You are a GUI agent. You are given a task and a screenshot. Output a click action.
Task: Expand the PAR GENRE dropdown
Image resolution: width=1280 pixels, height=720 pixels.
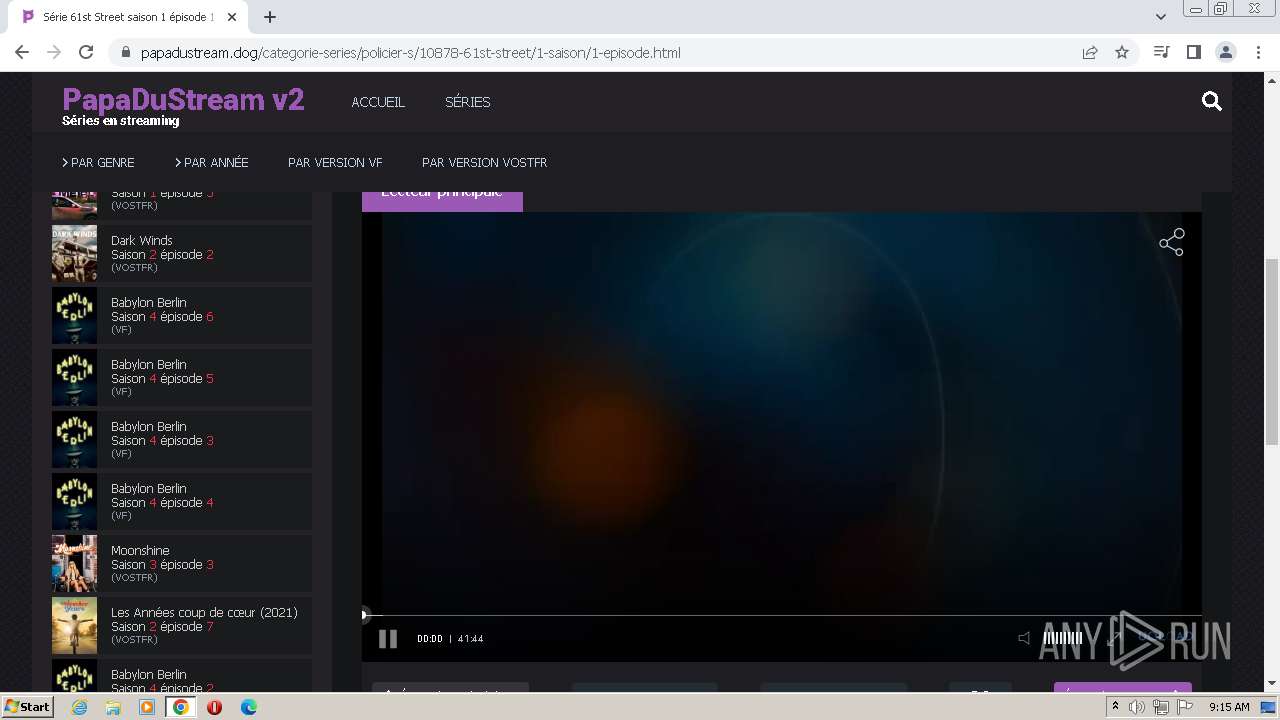(x=98, y=162)
